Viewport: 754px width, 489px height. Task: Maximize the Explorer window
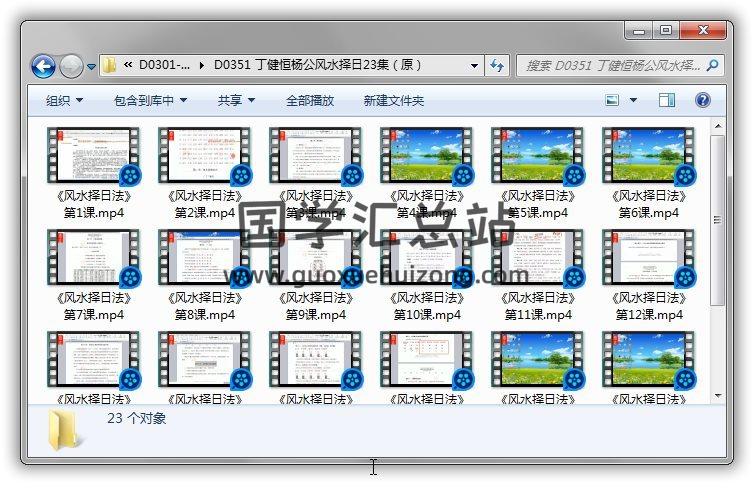666,30
